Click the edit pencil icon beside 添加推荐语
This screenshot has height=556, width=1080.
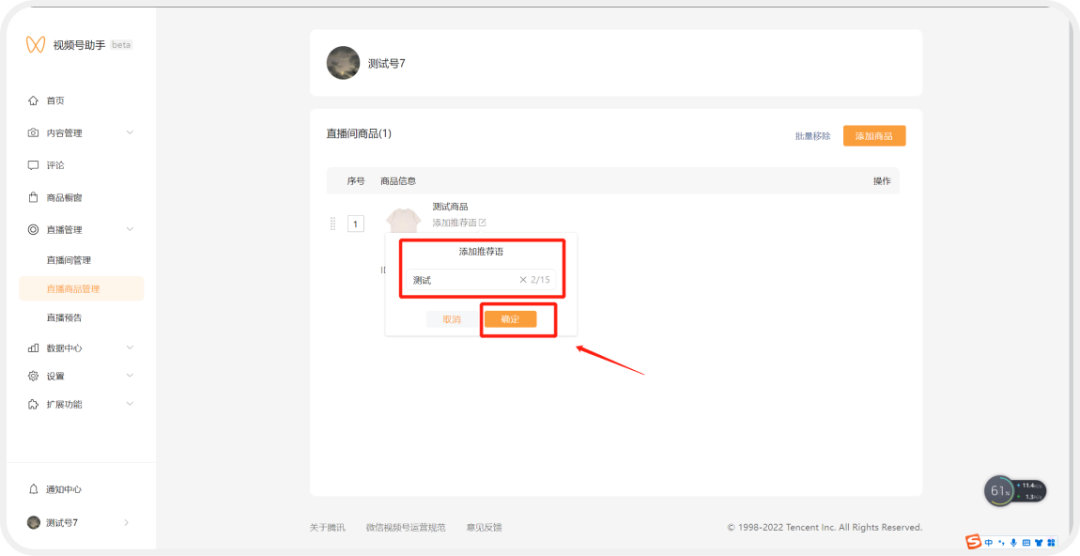[482, 223]
